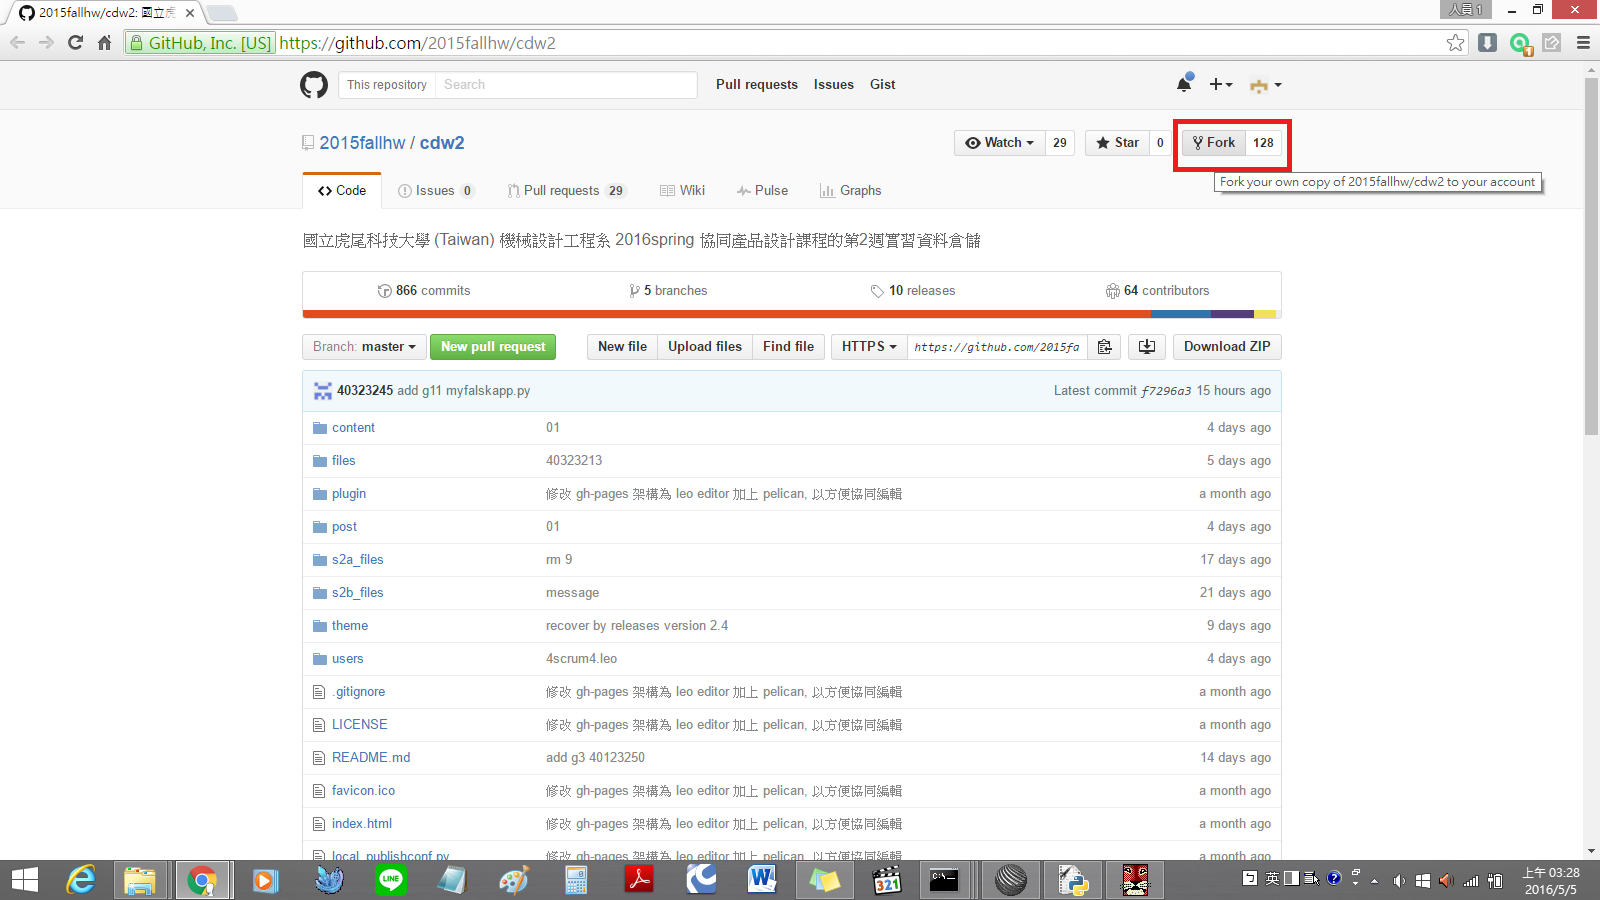Open the 2015fallhw owner link

coord(362,143)
